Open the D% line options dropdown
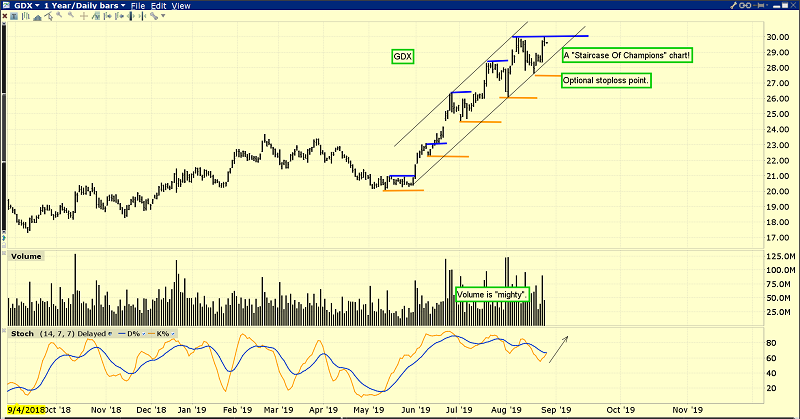The image size is (800, 419). tap(144, 334)
